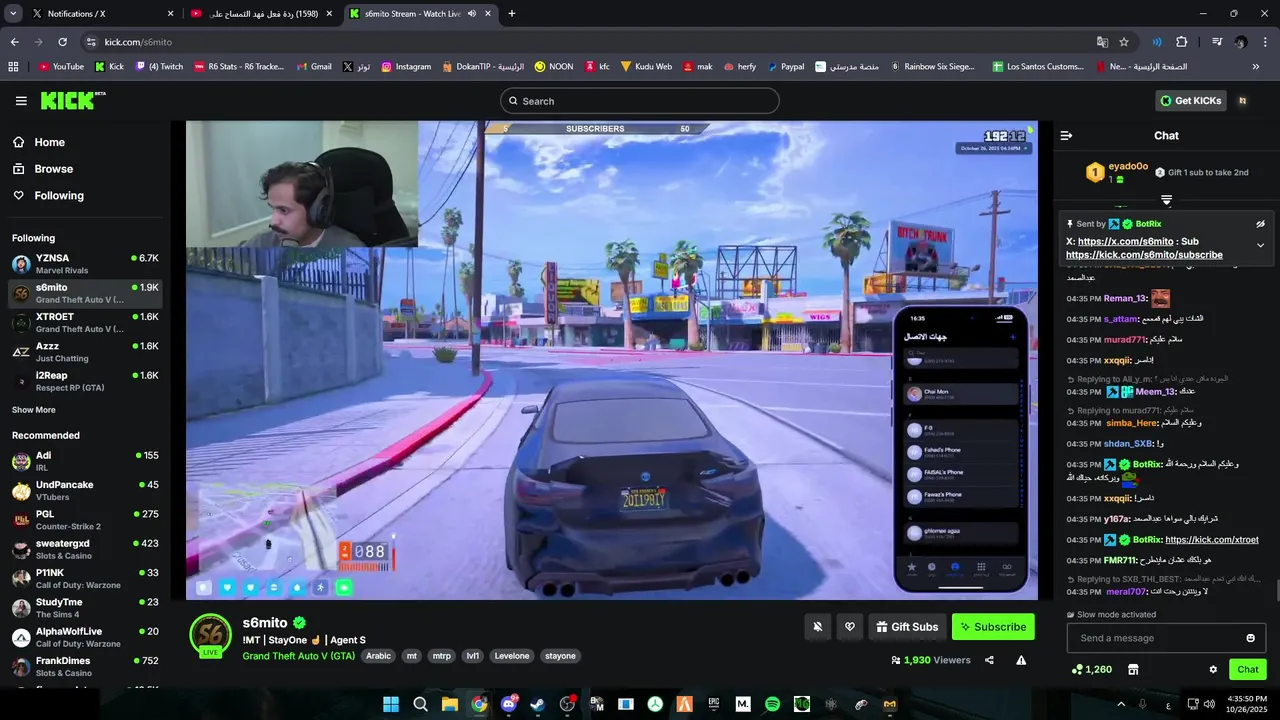Open the tab search dropdown
This screenshot has width=1280, height=720.
click(x=13, y=14)
